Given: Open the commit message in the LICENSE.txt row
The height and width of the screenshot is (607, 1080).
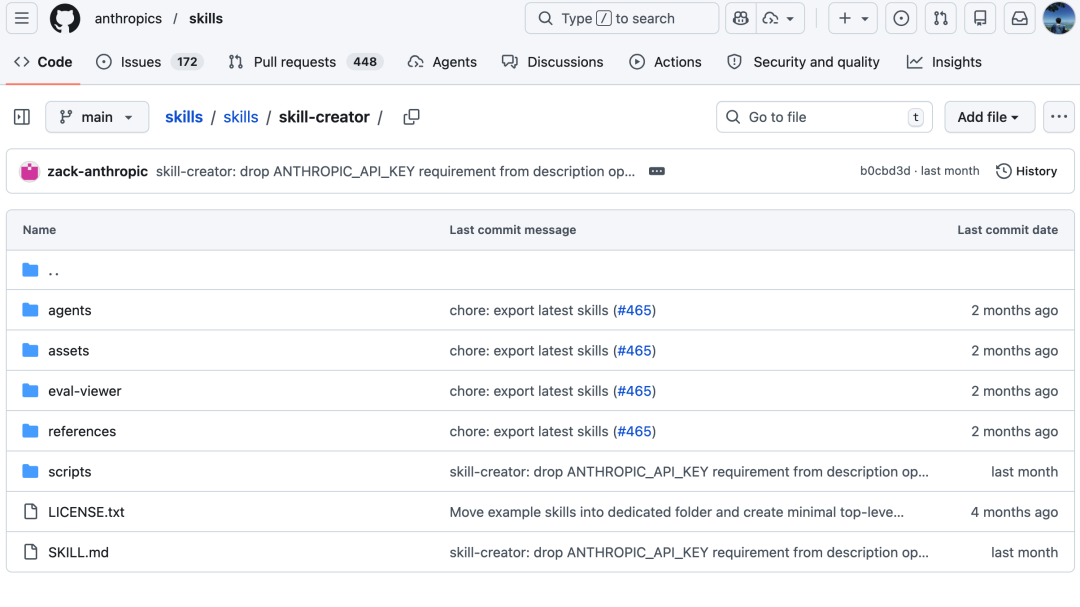Looking at the screenshot, I should [x=676, y=512].
